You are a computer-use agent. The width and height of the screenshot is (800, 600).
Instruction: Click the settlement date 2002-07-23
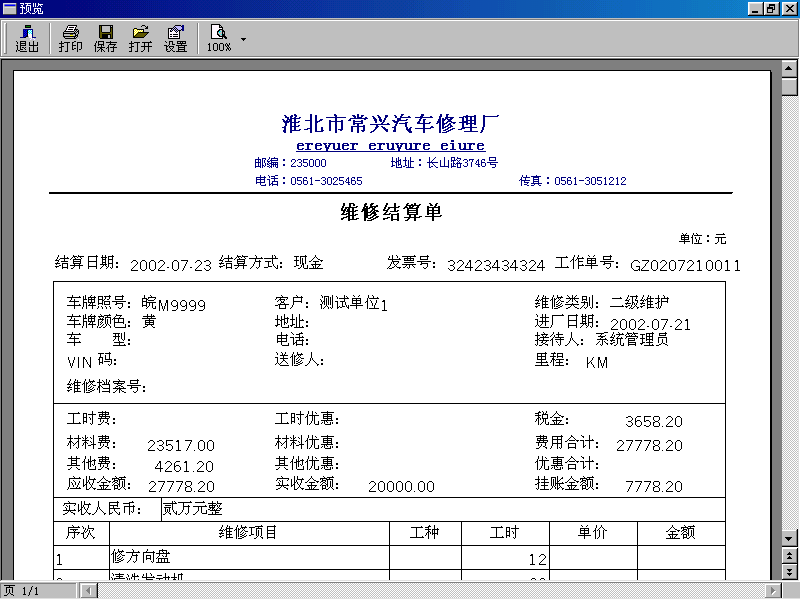[171, 265]
